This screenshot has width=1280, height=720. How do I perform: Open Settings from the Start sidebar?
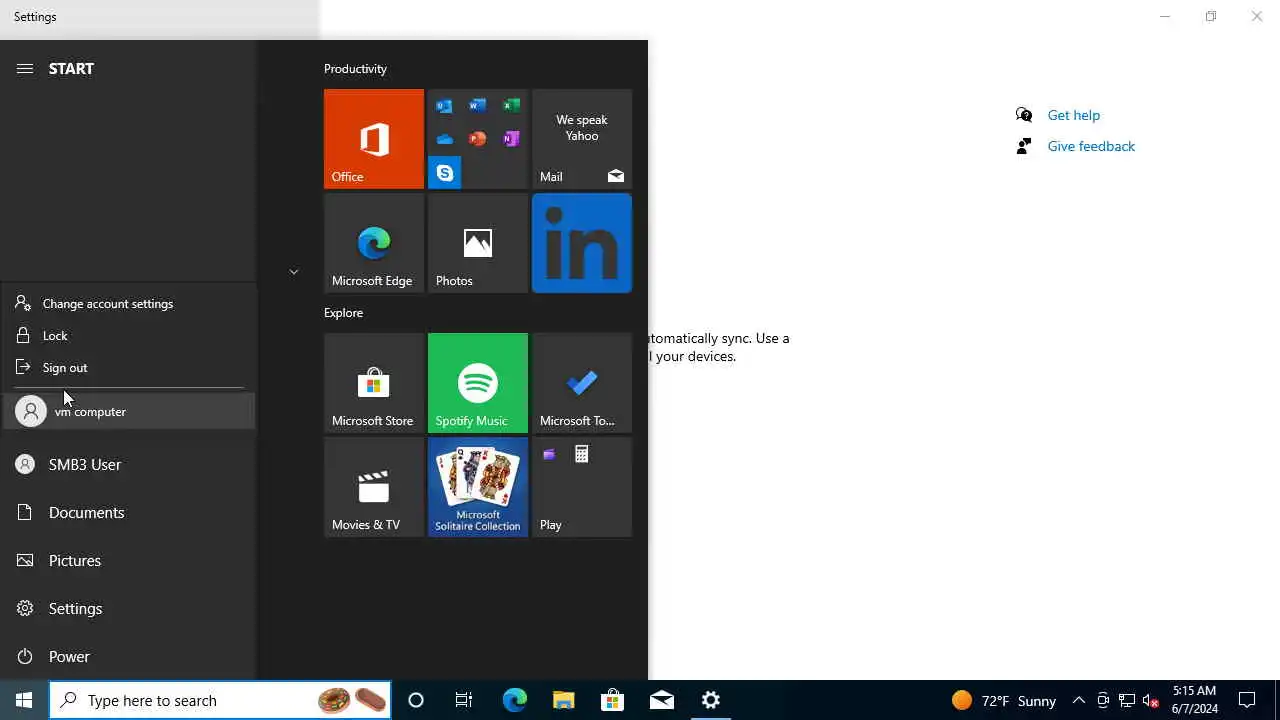(128, 608)
